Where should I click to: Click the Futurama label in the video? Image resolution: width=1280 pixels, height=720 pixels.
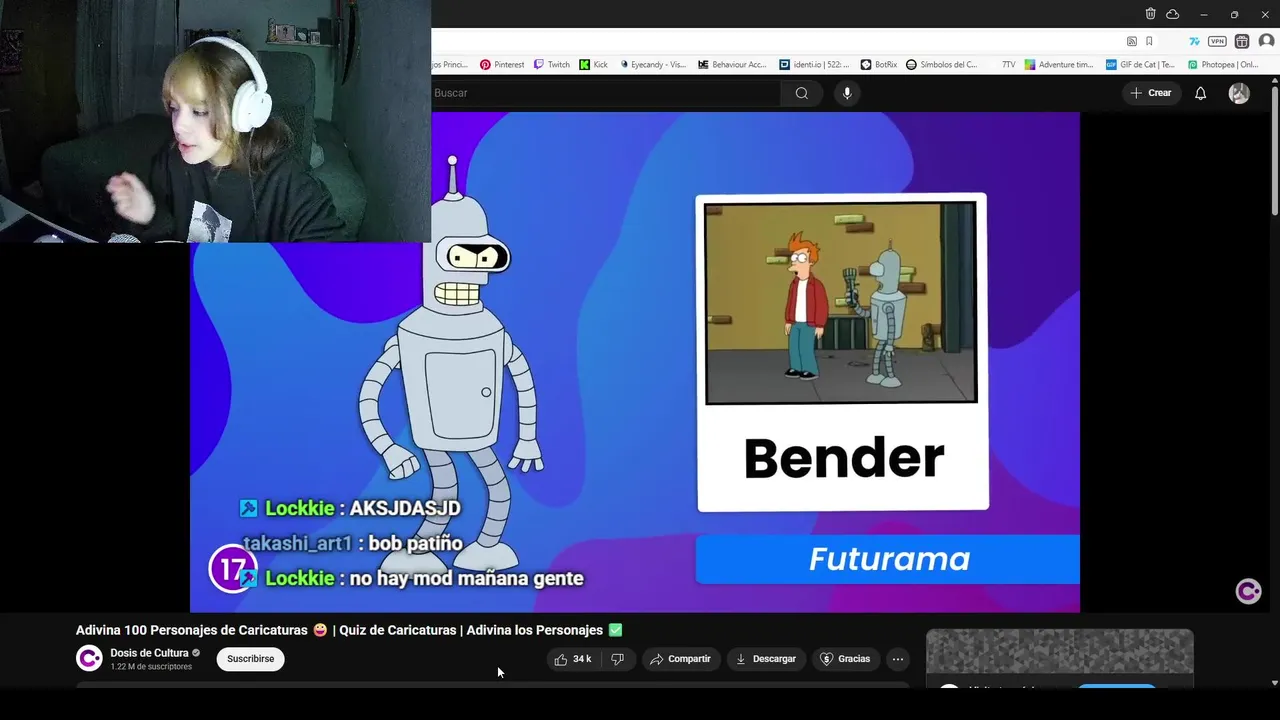(888, 559)
